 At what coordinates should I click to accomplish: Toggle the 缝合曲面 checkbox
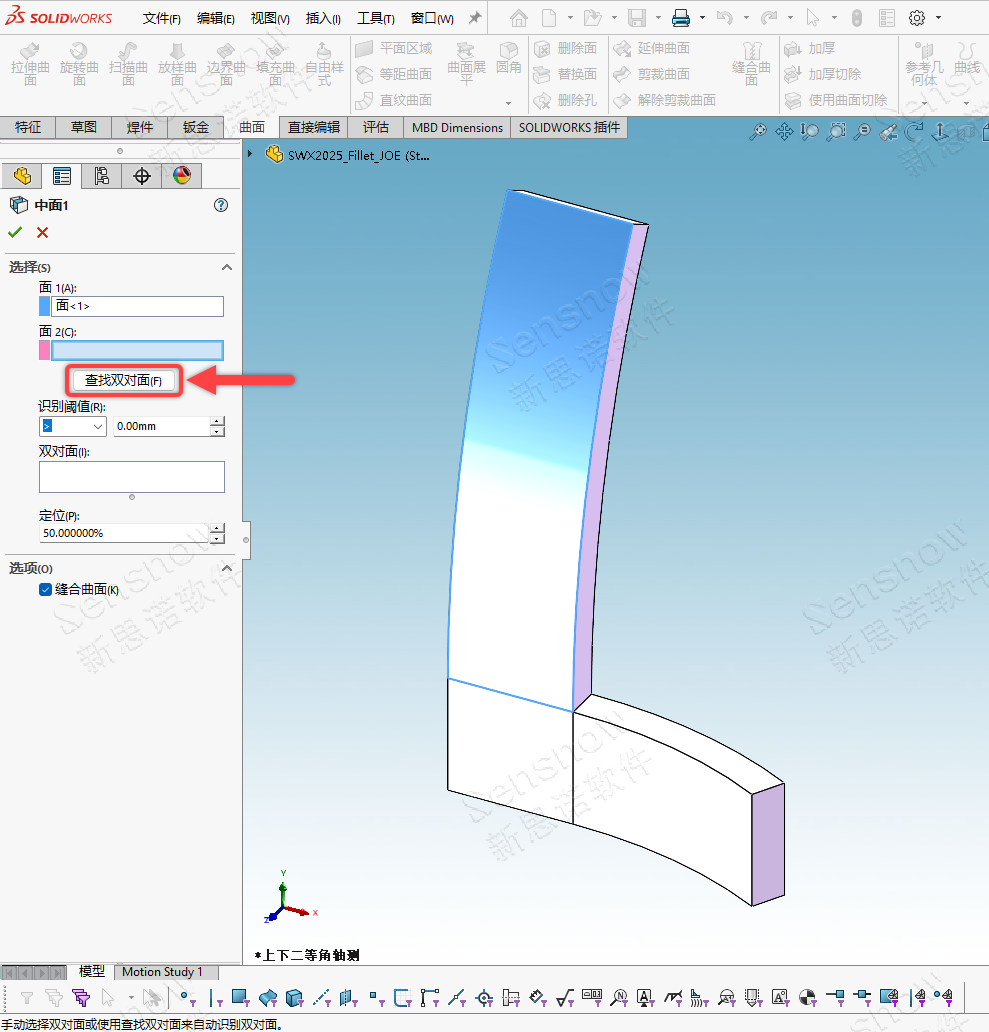pos(45,589)
